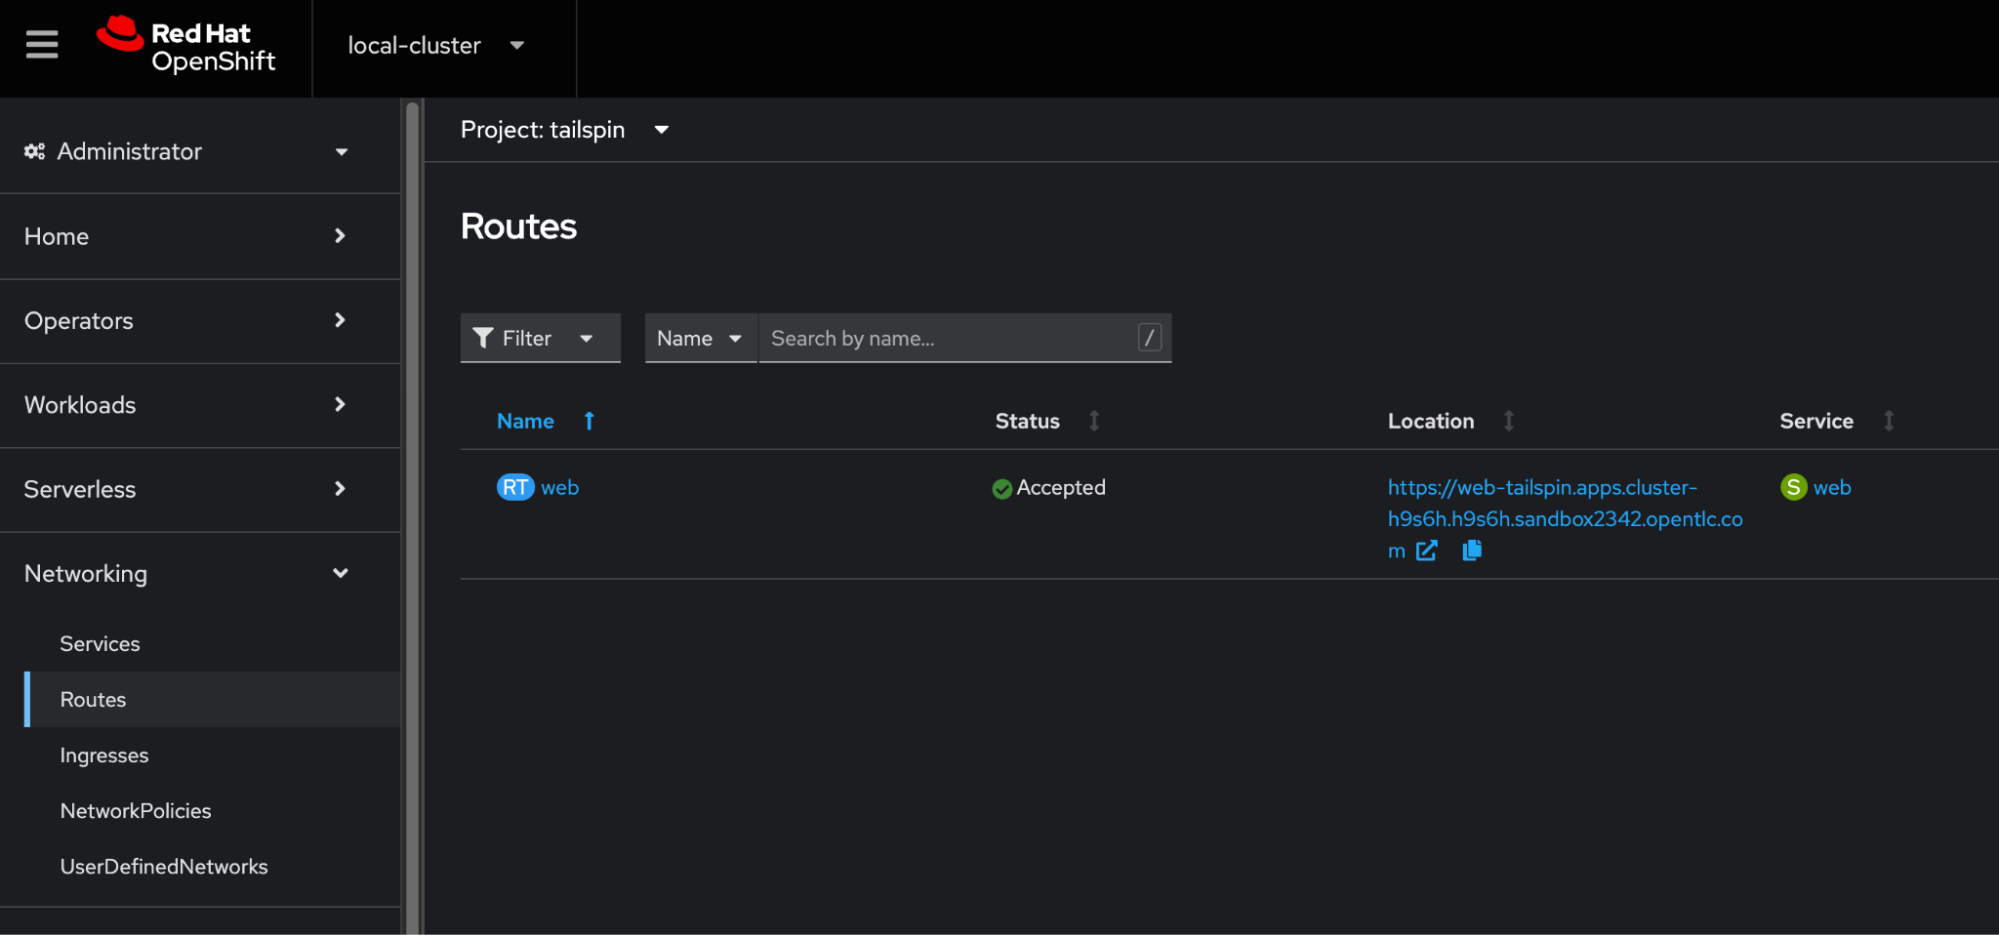Toggle the hamburger navigation menu
The height and width of the screenshot is (936, 1999).
point(42,45)
